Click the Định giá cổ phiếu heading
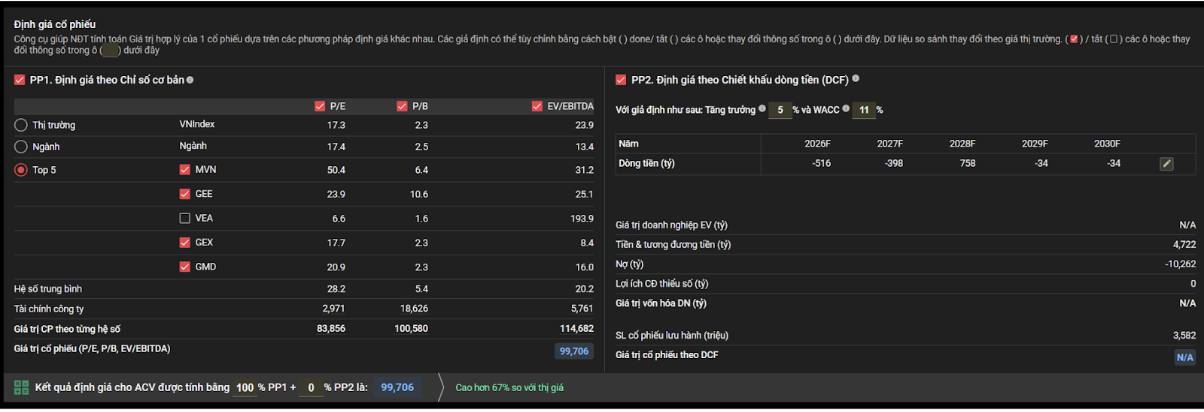The height and width of the screenshot is (412, 1204). point(56,24)
